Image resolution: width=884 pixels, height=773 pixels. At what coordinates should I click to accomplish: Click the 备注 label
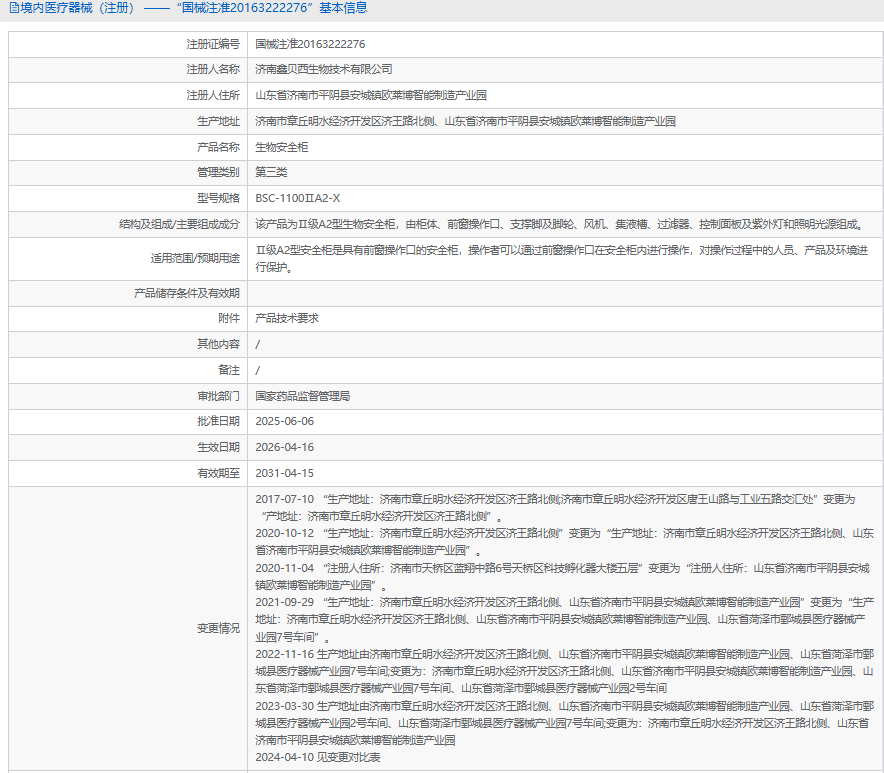[x=229, y=370]
